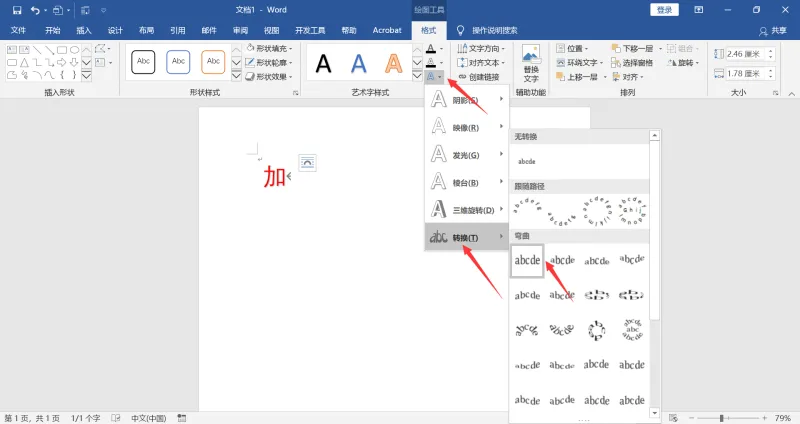Expand the Wrap Text (环绕文字) dropdown
The height and width of the screenshot is (424, 800).
[x=580, y=63]
